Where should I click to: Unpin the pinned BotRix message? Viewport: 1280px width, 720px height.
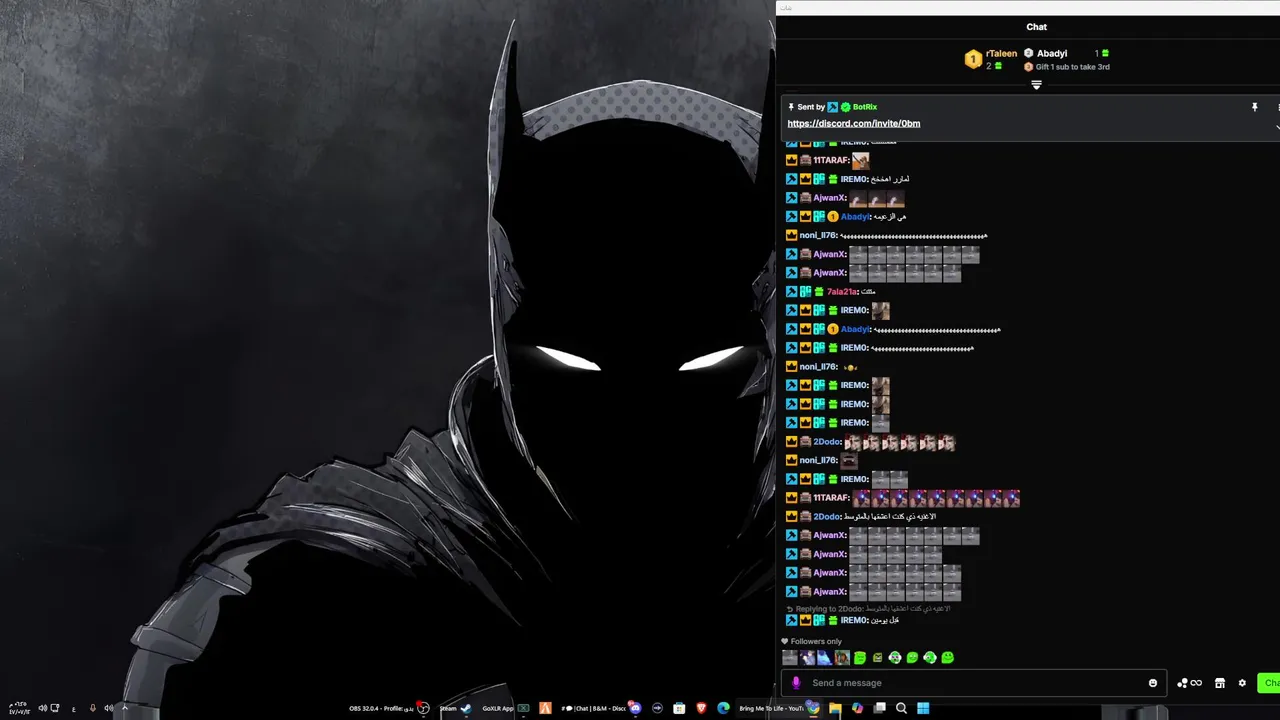click(1254, 107)
